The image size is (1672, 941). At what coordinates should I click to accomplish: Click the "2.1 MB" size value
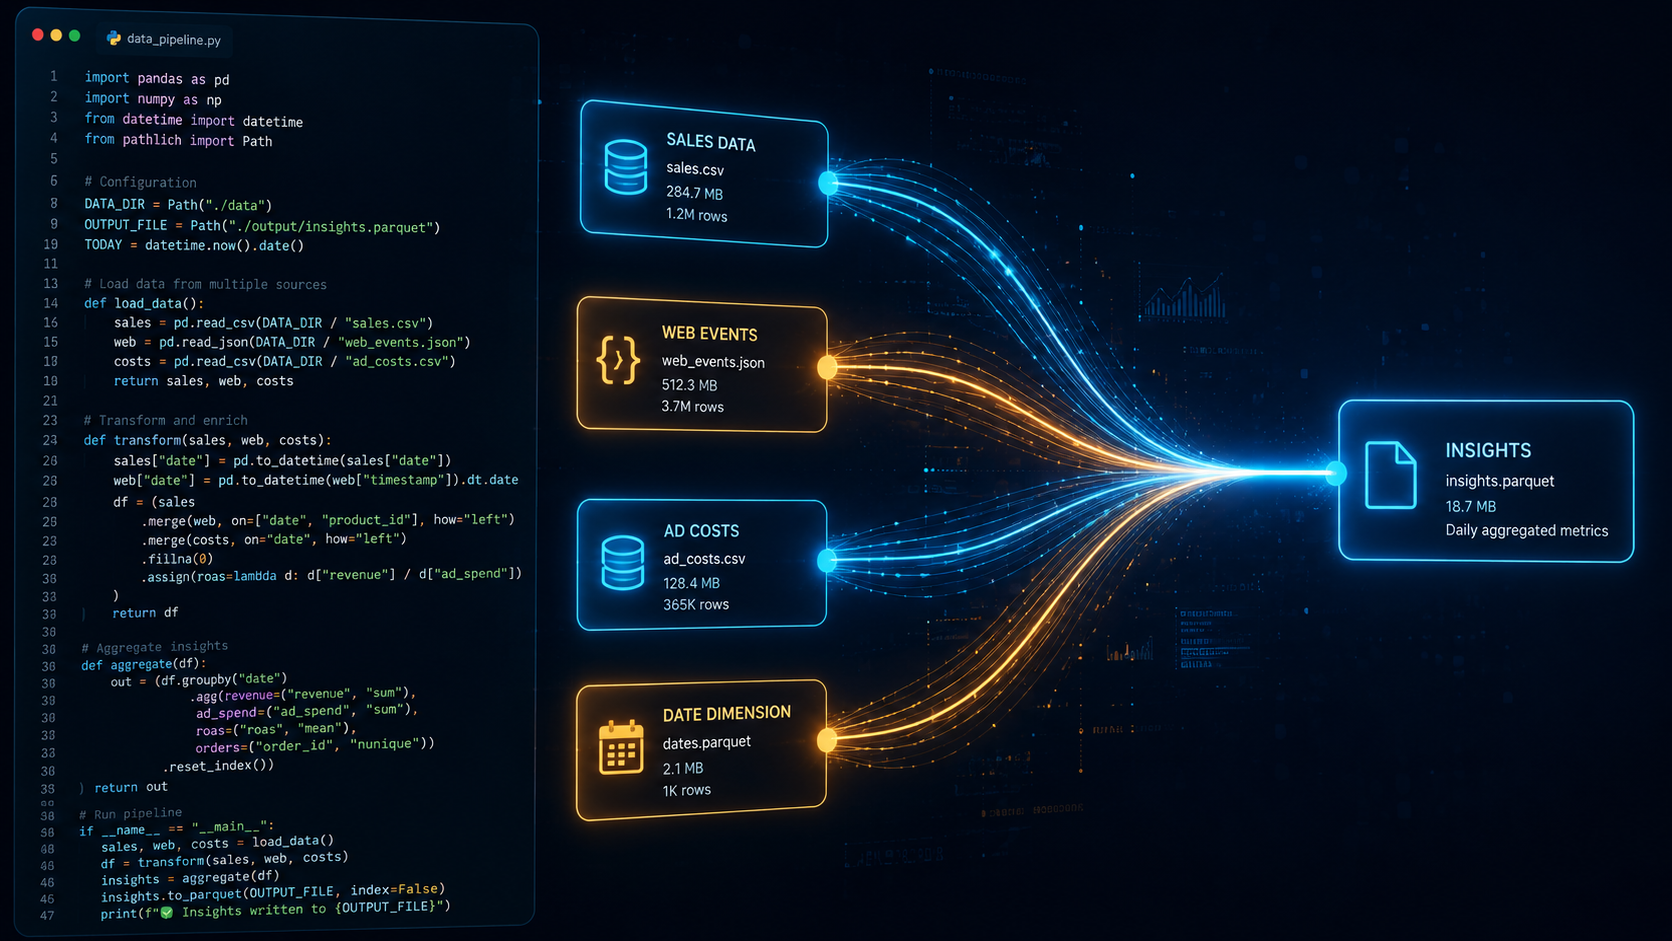click(683, 768)
